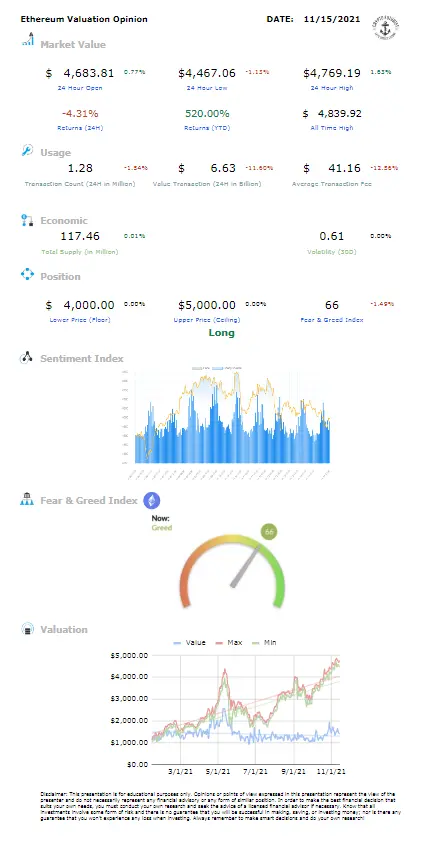Click the green Long position text
This screenshot has width=433, height=842.
point(221,332)
